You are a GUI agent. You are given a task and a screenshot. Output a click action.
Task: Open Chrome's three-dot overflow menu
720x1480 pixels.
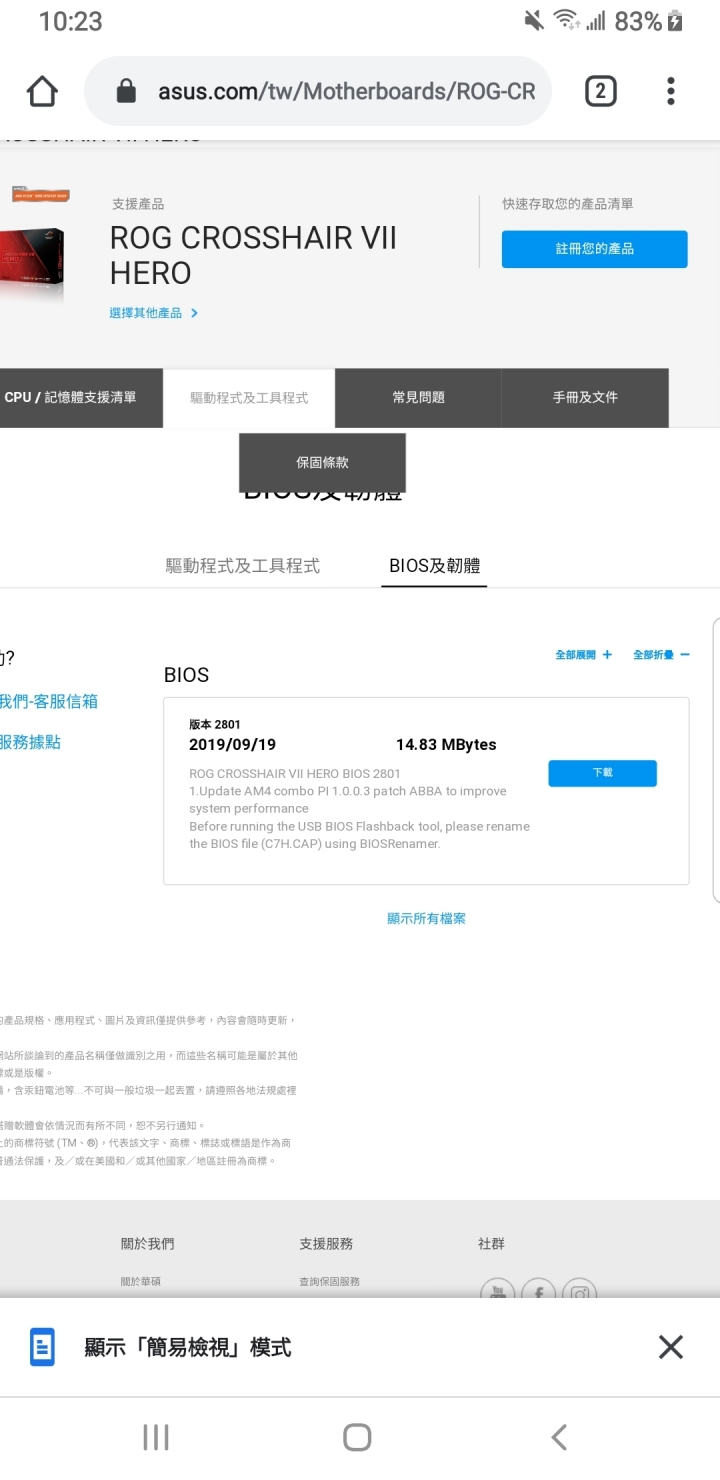point(671,92)
